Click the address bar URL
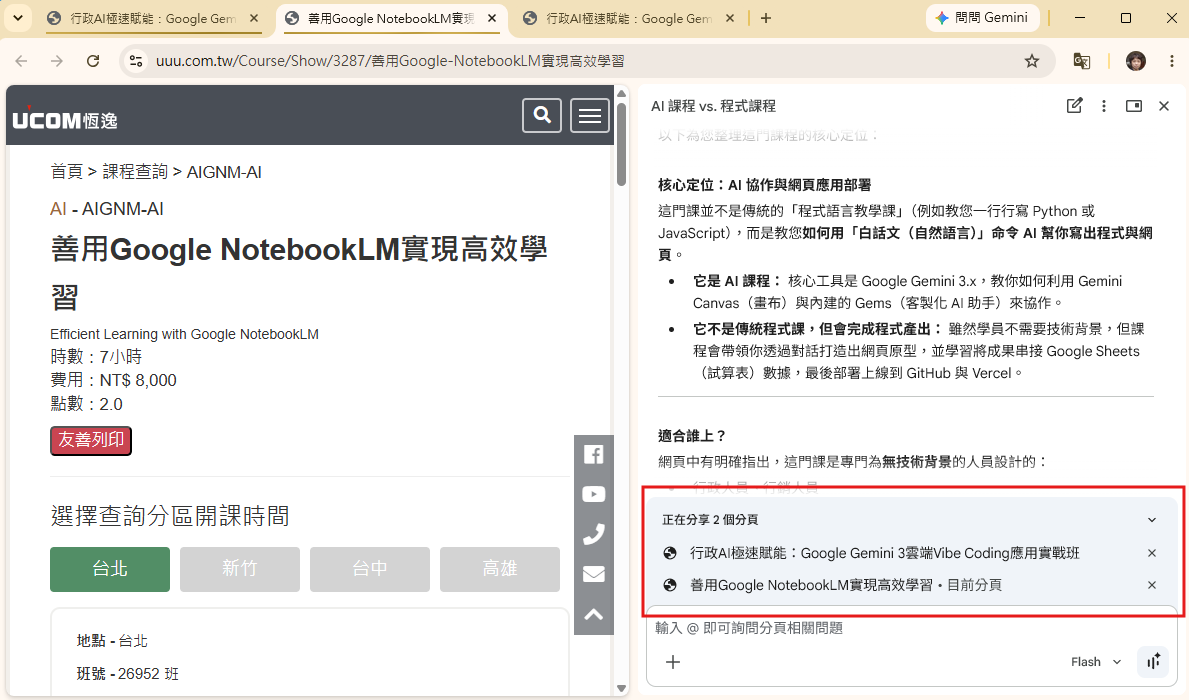Image resolution: width=1189 pixels, height=700 pixels. [390, 61]
